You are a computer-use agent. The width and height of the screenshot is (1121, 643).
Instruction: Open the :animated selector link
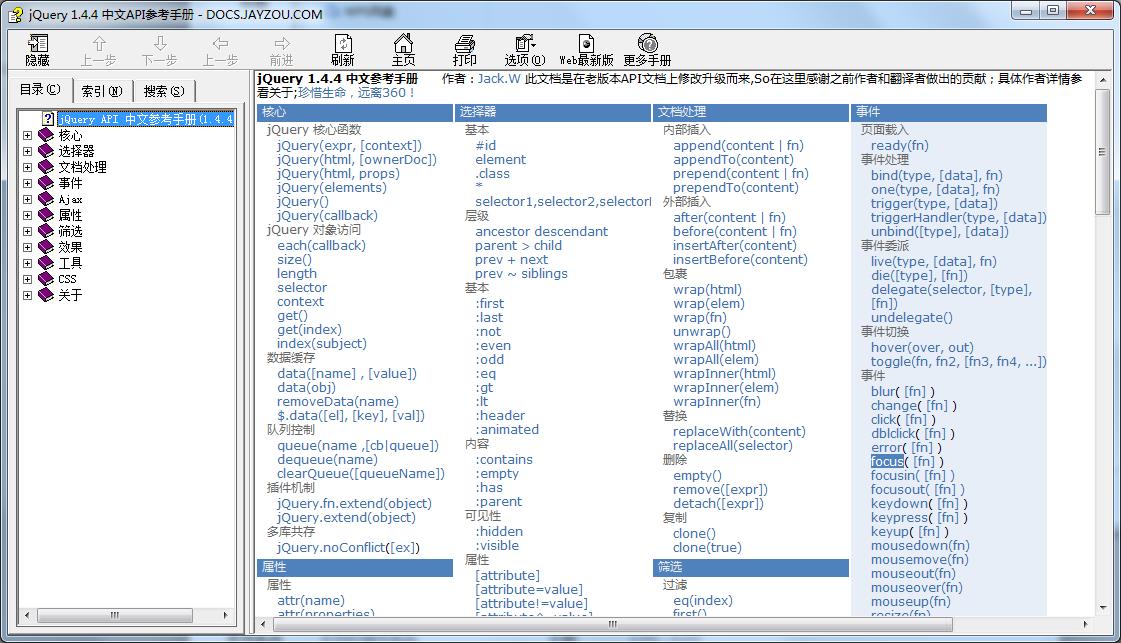[507, 430]
